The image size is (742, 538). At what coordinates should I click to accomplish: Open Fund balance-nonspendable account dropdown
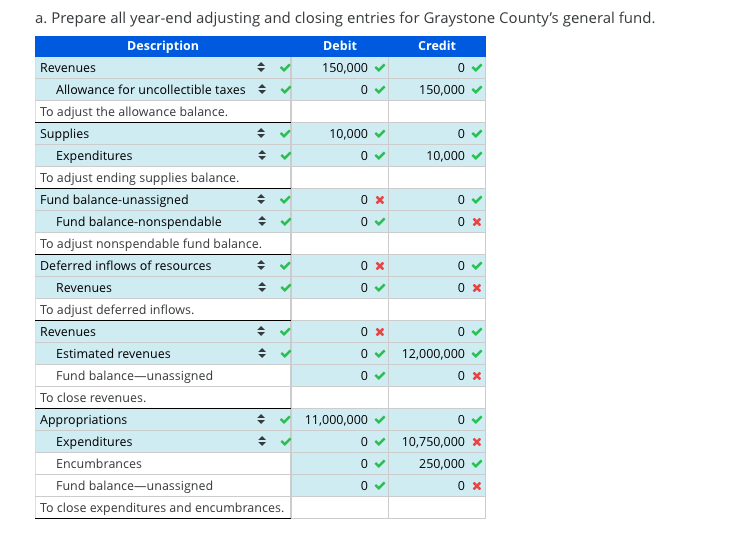(262, 221)
